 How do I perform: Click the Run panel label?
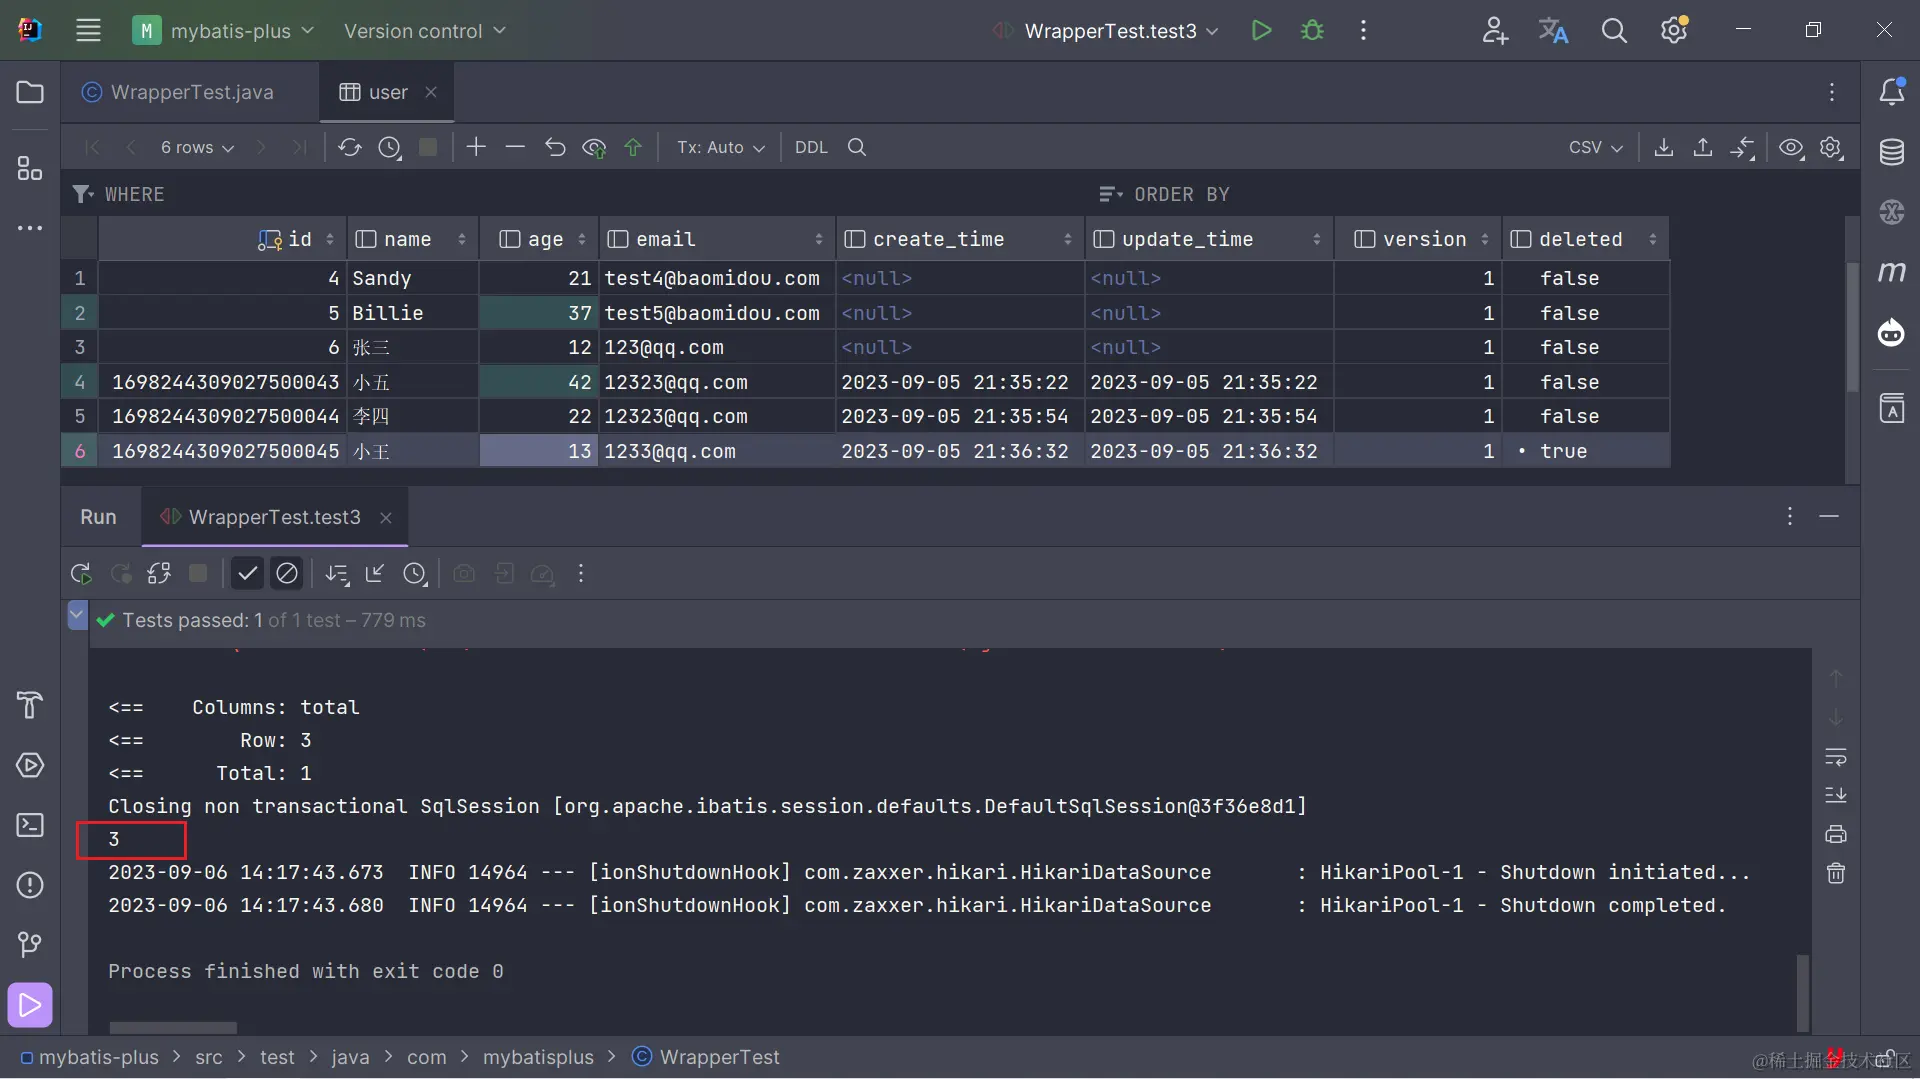[98, 517]
